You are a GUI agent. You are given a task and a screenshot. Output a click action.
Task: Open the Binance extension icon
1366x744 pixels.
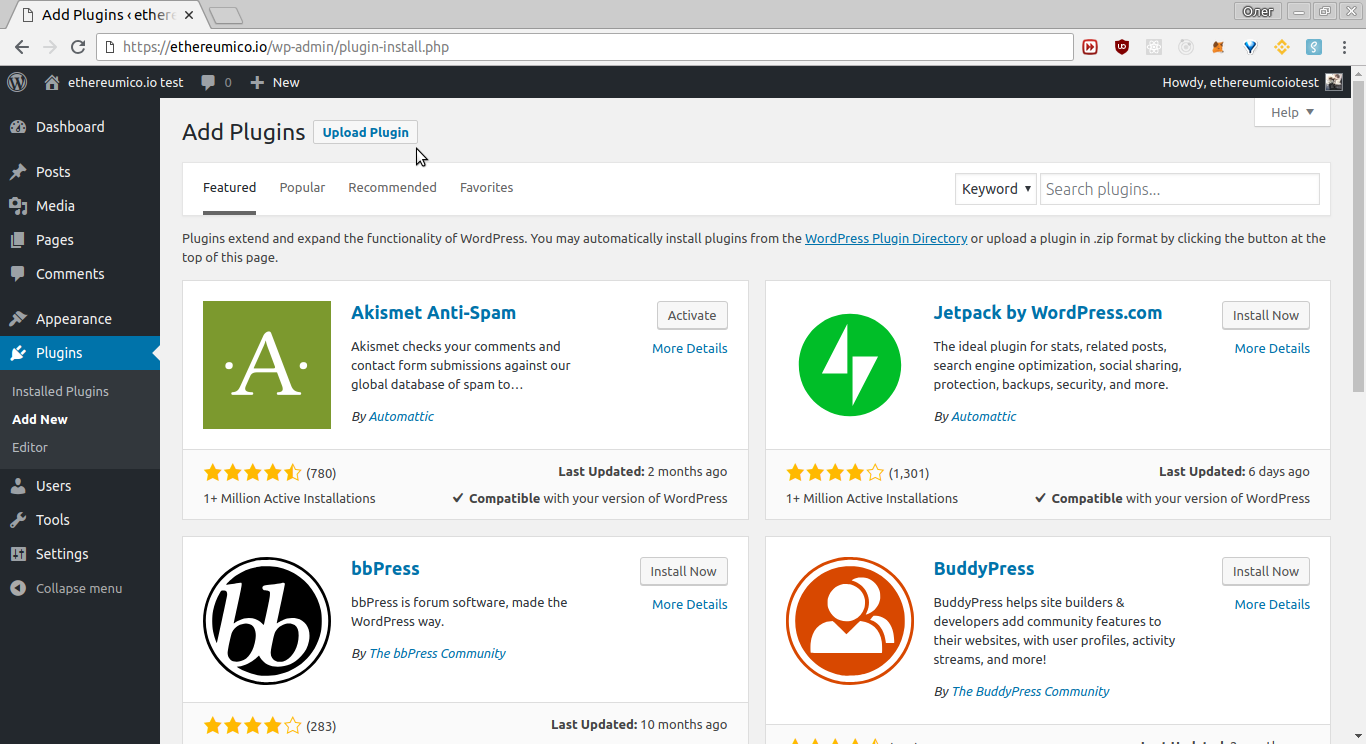point(1282,47)
